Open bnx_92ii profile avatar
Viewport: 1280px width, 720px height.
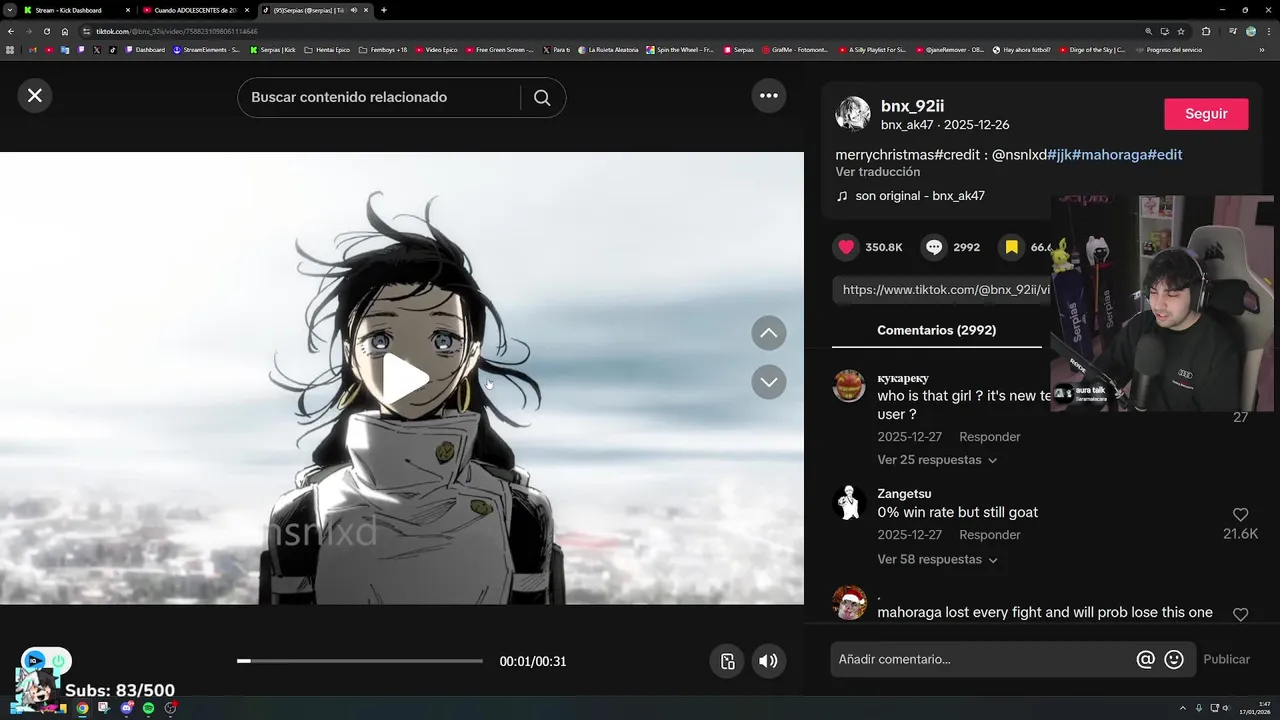(x=853, y=114)
